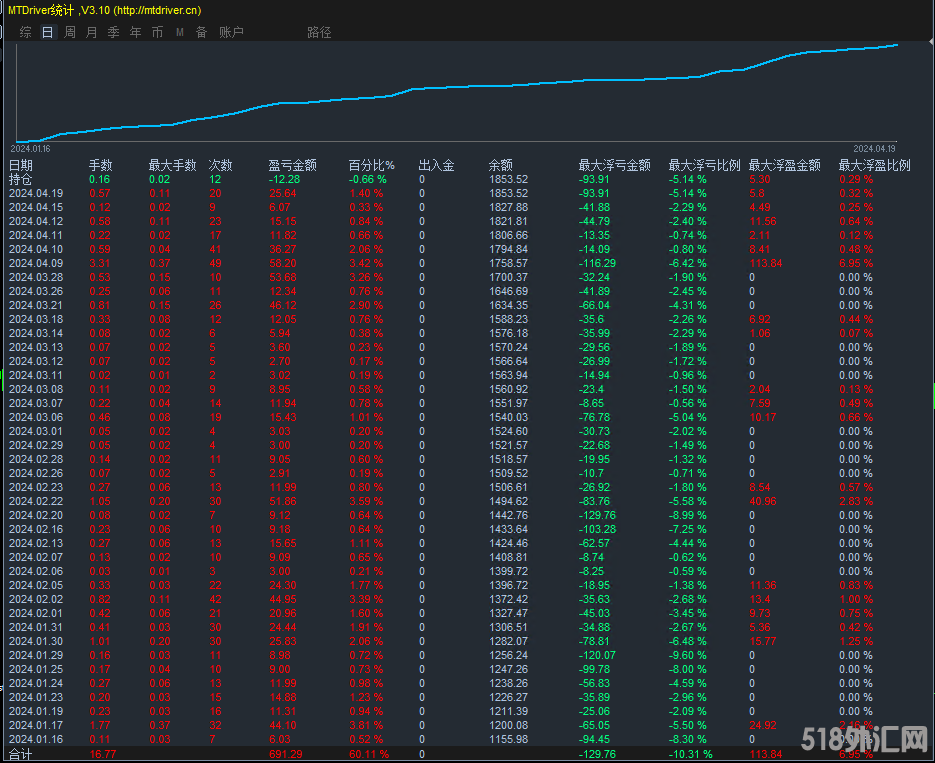Switch to the 综 summary tab

pyautogui.click(x=26, y=32)
